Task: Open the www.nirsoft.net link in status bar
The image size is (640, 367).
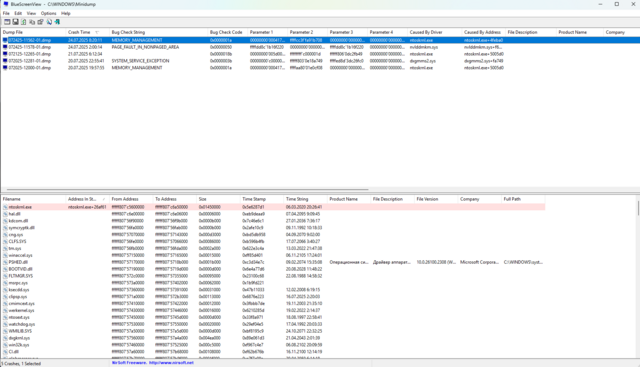Action: (x=171, y=363)
